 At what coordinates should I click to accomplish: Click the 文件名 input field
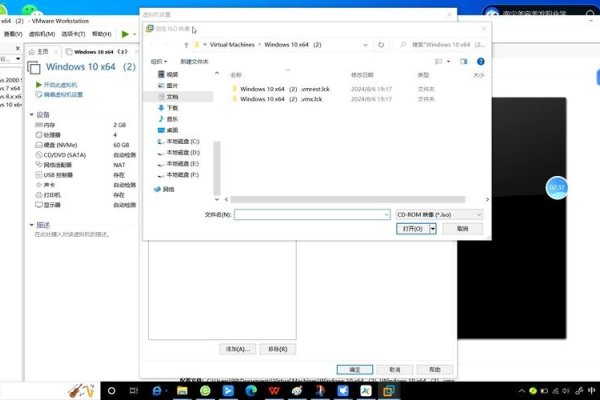point(312,214)
